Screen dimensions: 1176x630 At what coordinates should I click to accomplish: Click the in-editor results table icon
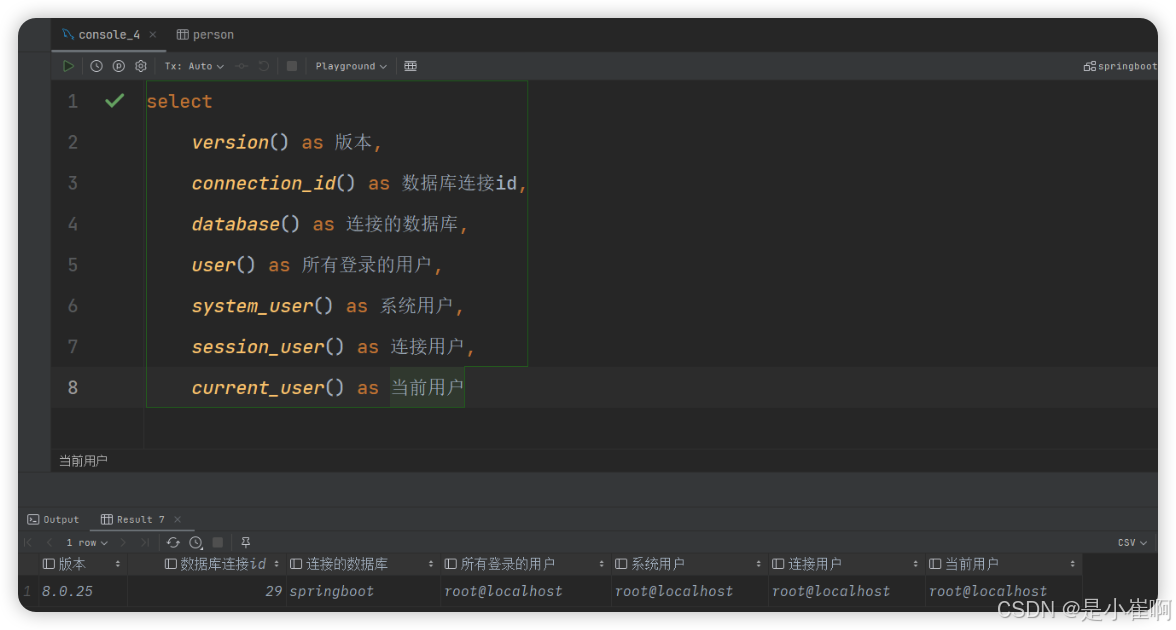click(x=410, y=66)
